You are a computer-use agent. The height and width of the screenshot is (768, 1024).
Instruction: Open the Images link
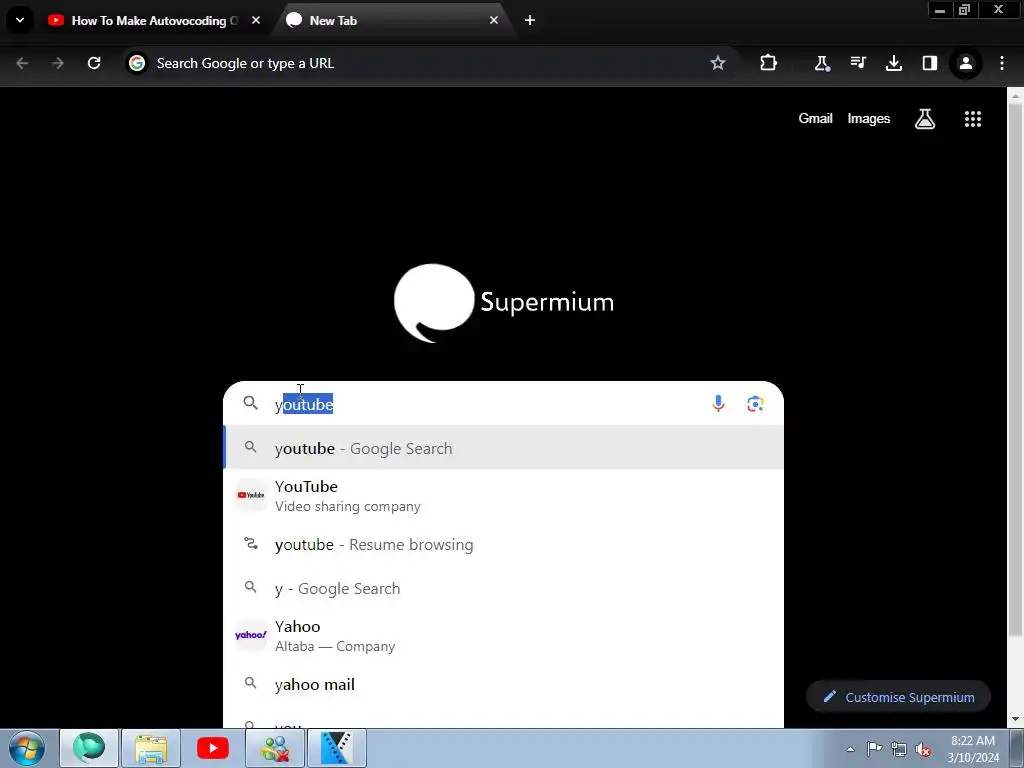pyautogui.click(x=869, y=118)
